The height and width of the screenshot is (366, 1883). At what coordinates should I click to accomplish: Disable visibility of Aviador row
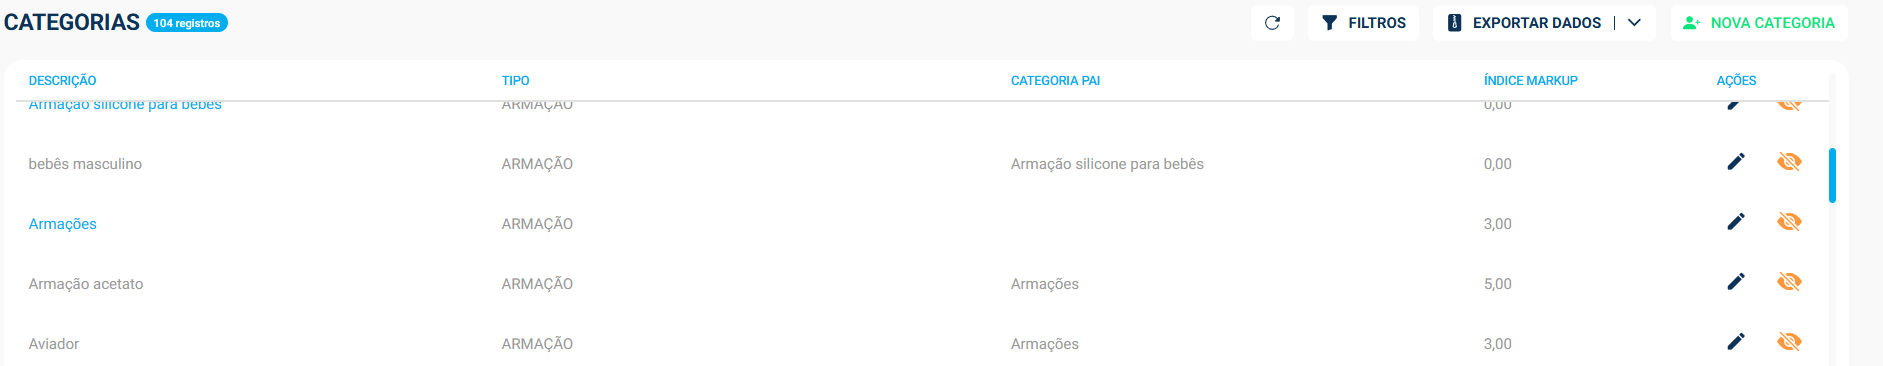pyautogui.click(x=1789, y=342)
